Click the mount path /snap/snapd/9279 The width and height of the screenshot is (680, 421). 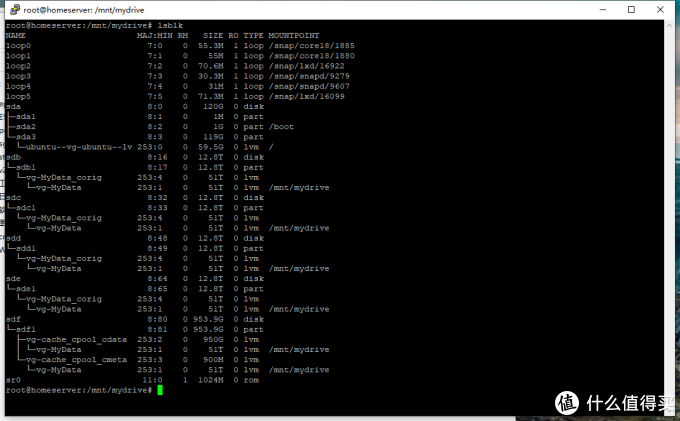tap(309, 76)
